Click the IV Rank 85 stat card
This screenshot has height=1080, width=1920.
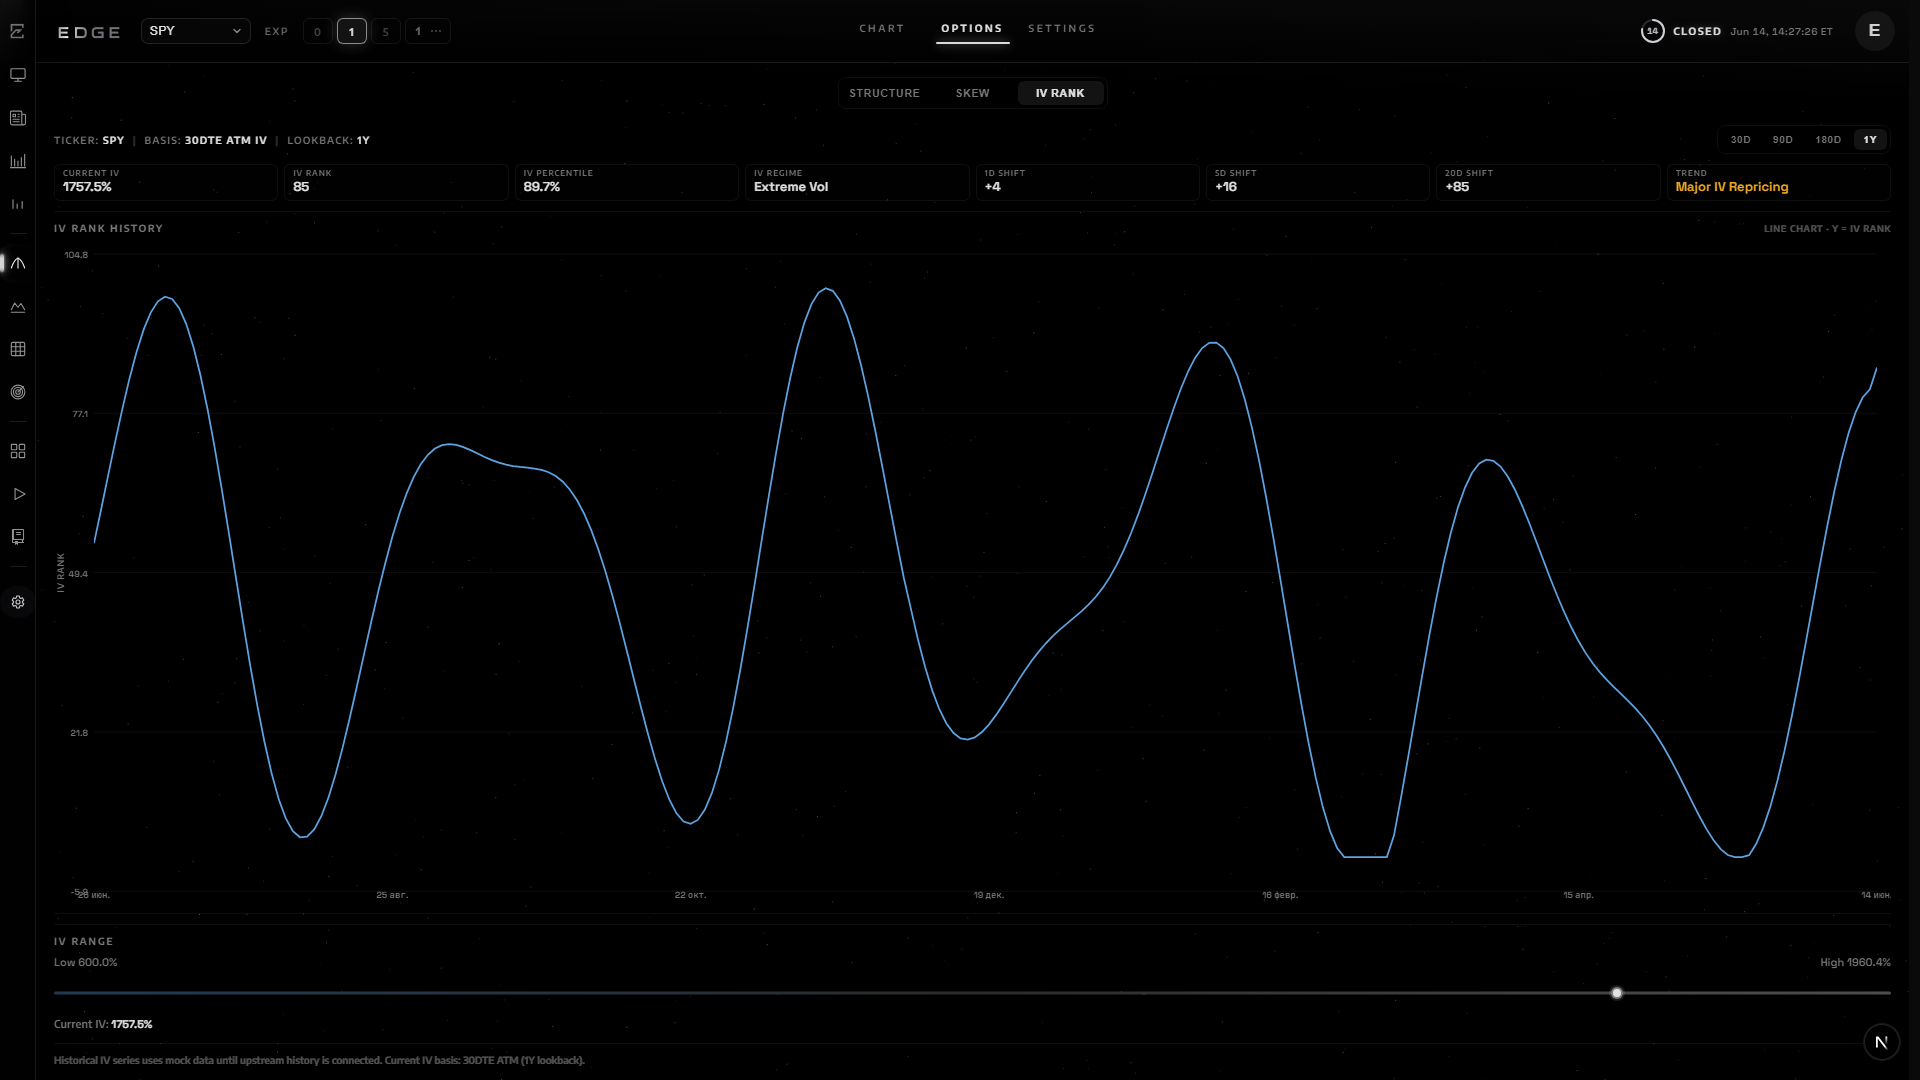pyautogui.click(x=396, y=182)
